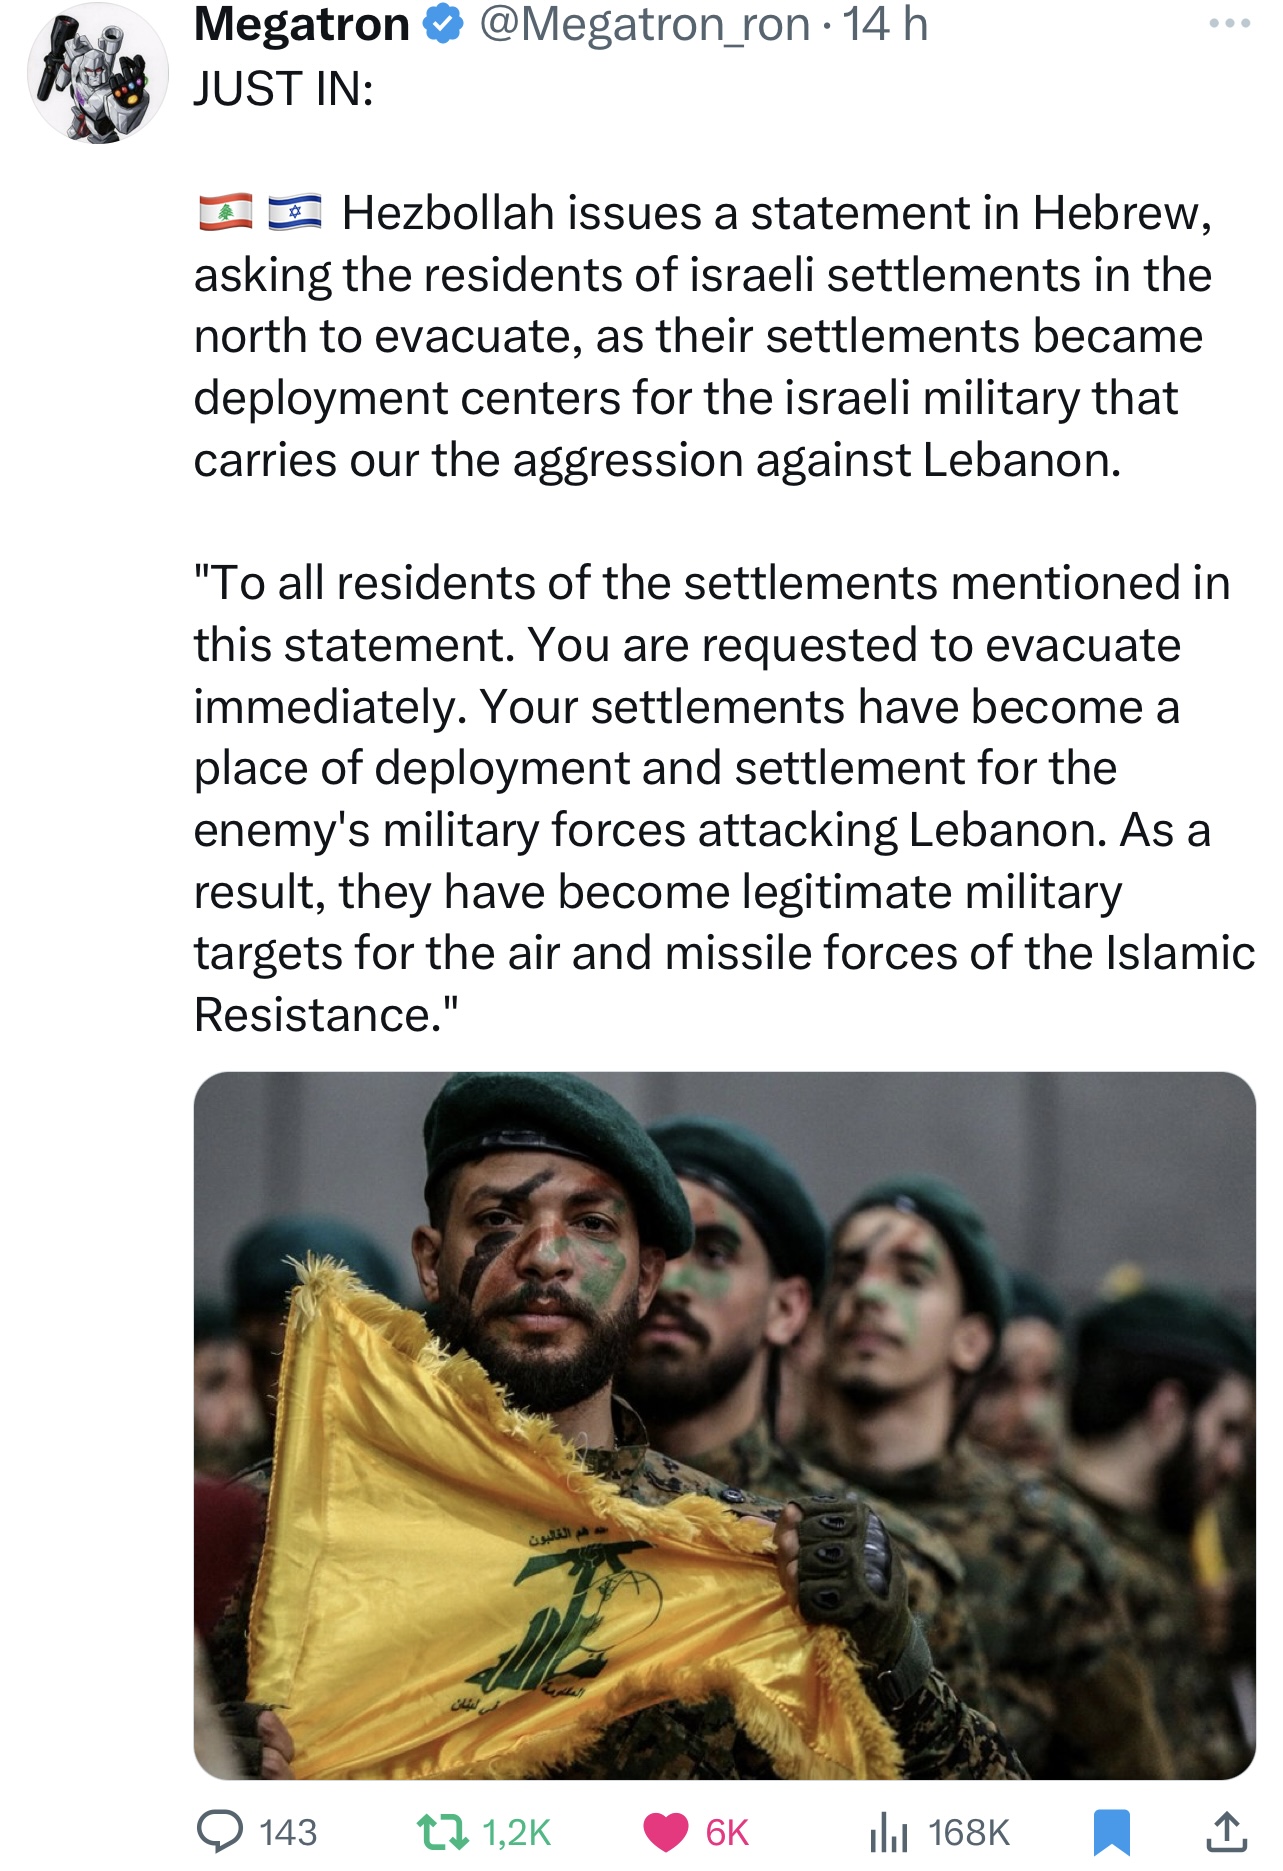
Task: Tap the retweet arrows icon
Action: [442, 1831]
